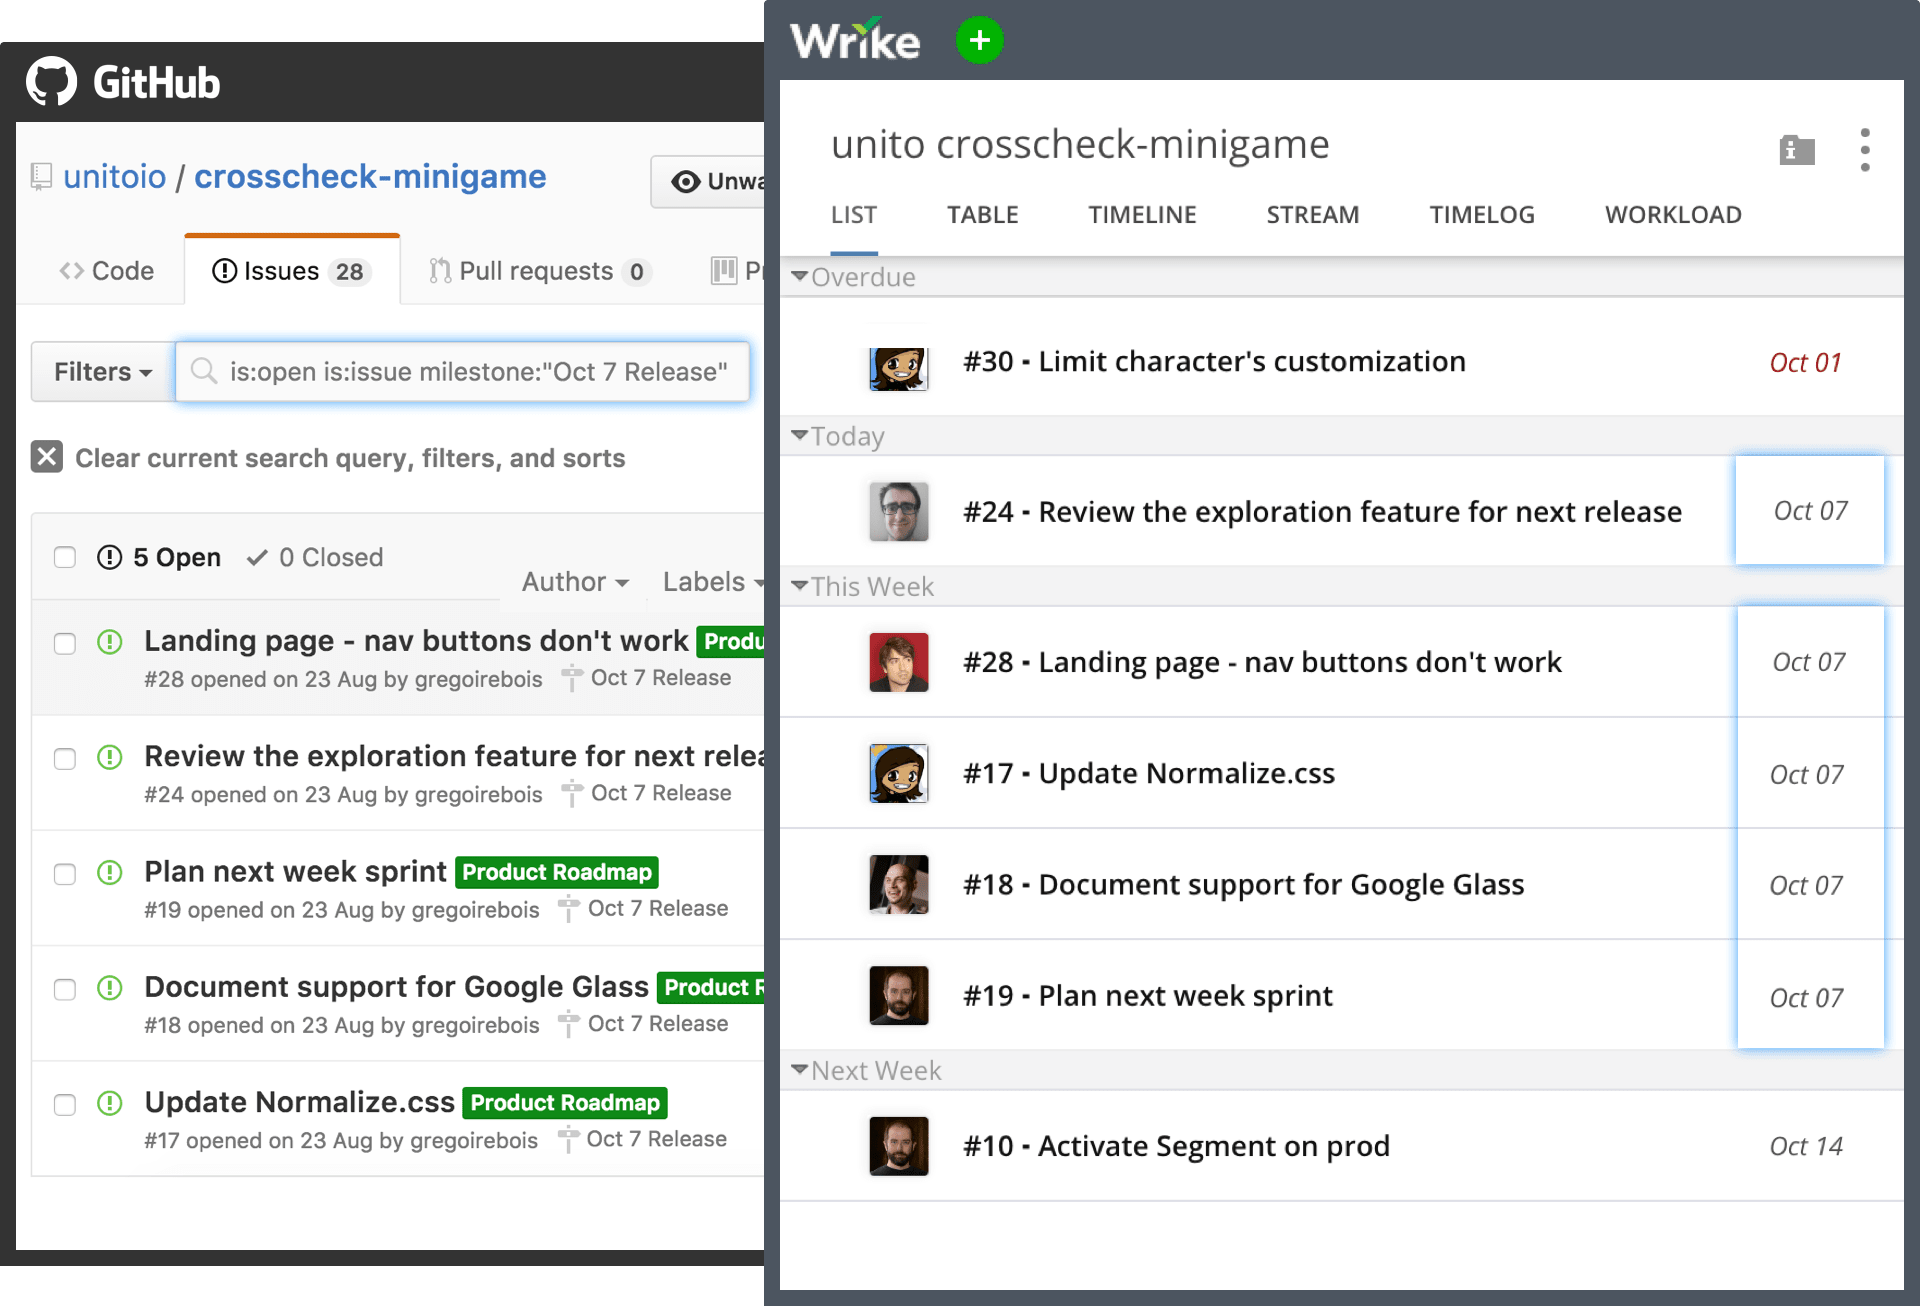
Task: Switch to the STREAM view in Wrike
Action: pyautogui.click(x=1313, y=215)
